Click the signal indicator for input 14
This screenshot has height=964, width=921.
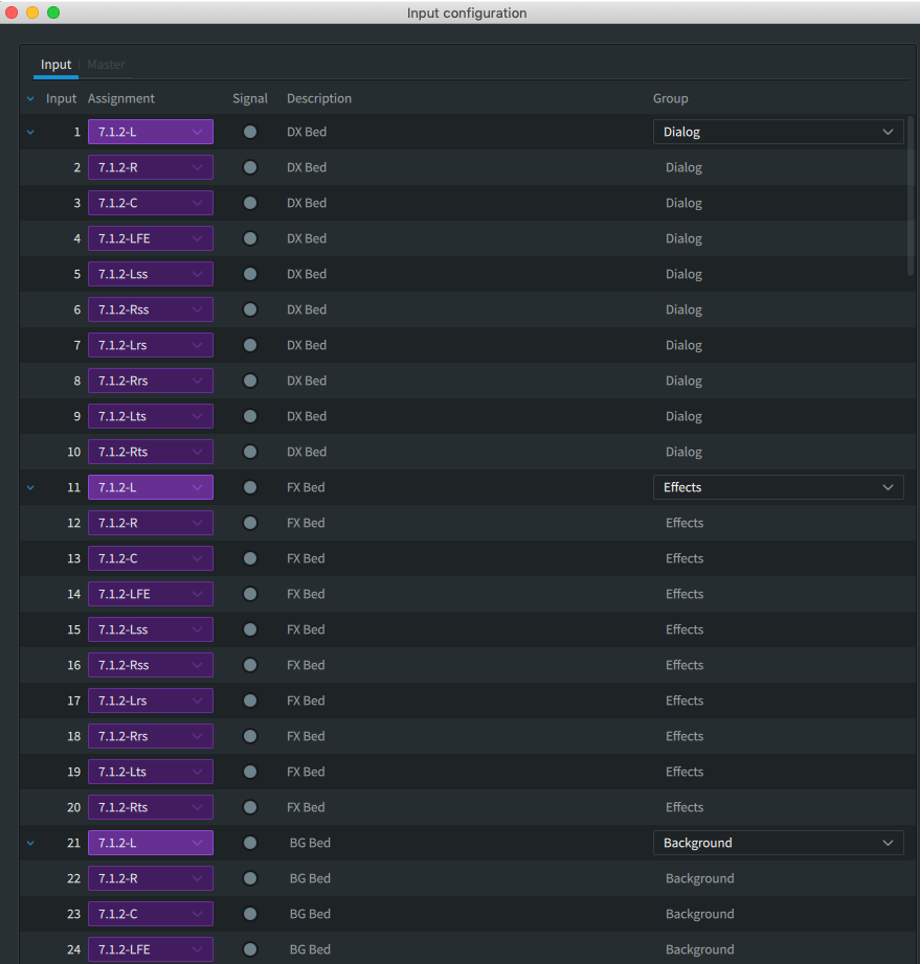[250, 594]
